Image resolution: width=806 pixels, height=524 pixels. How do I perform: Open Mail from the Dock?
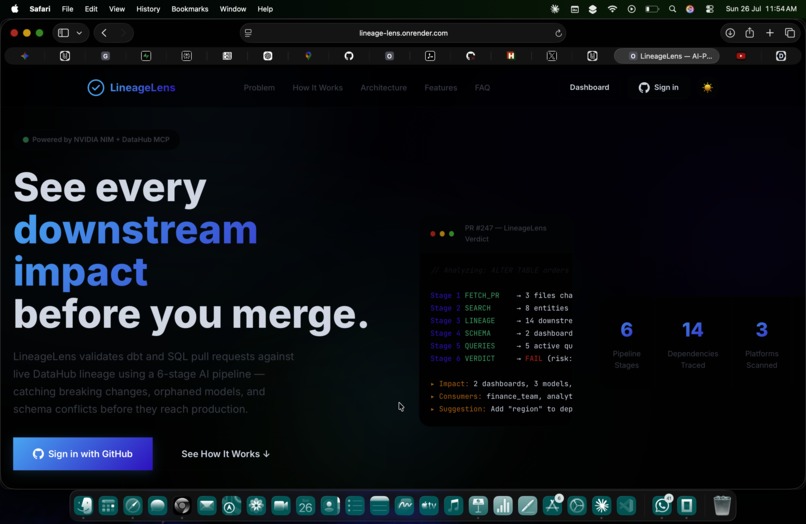tap(207, 506)
